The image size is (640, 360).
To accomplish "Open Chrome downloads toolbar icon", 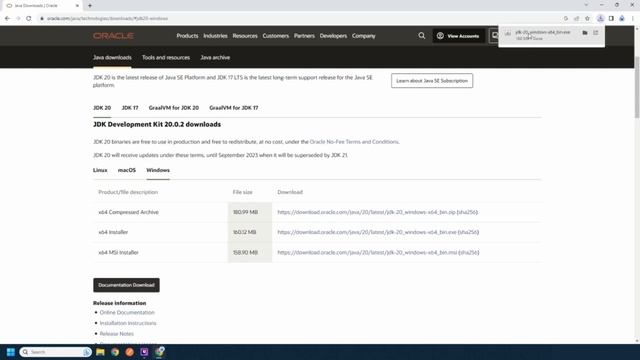I will click(600, 18).
